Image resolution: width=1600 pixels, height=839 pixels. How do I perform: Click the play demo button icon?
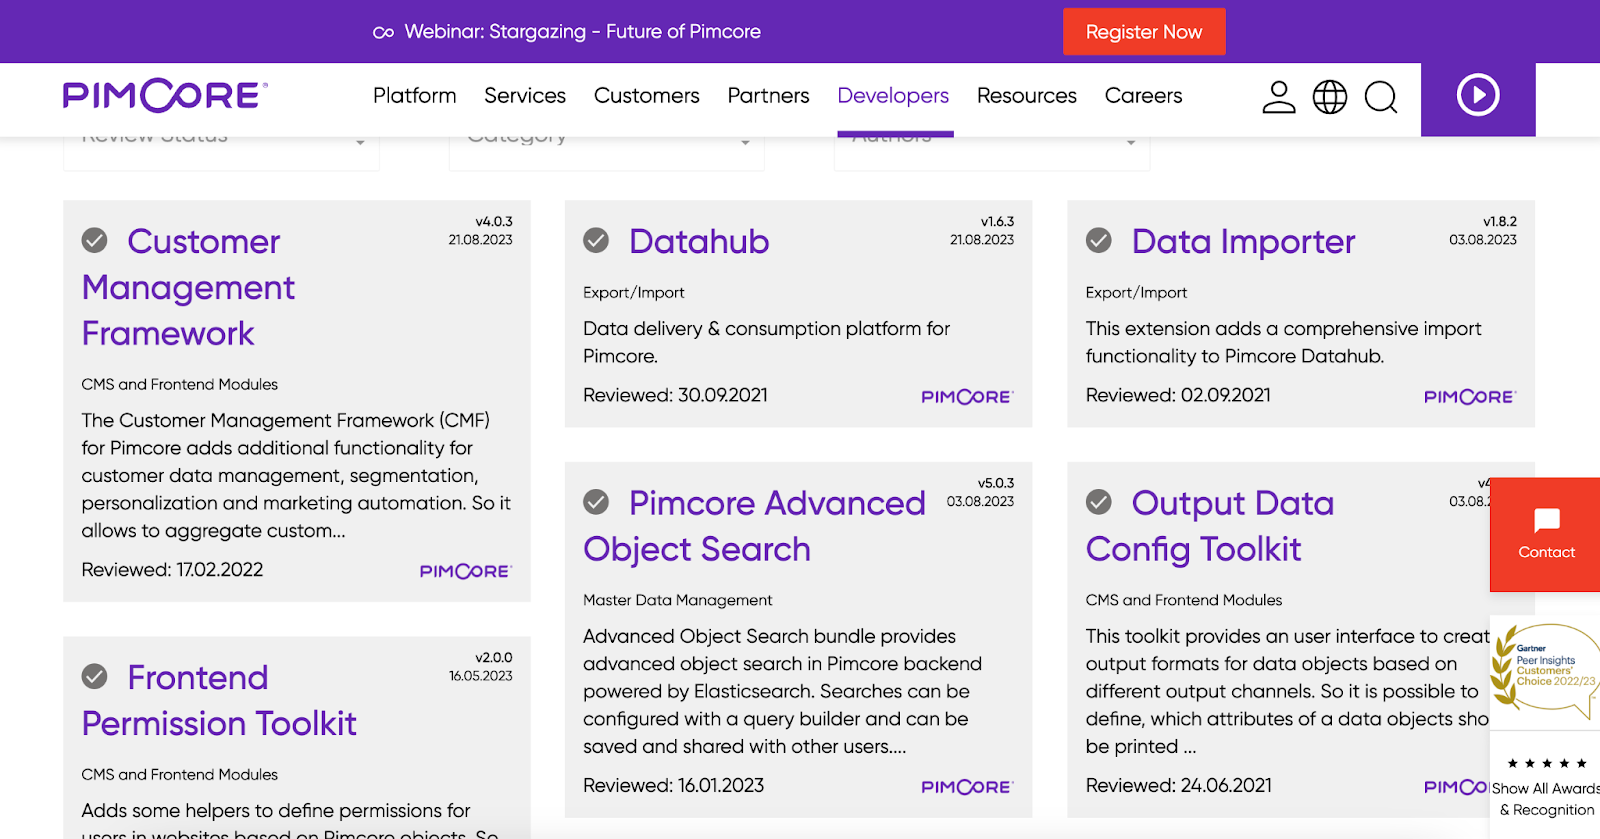(x=1478, y=95)
